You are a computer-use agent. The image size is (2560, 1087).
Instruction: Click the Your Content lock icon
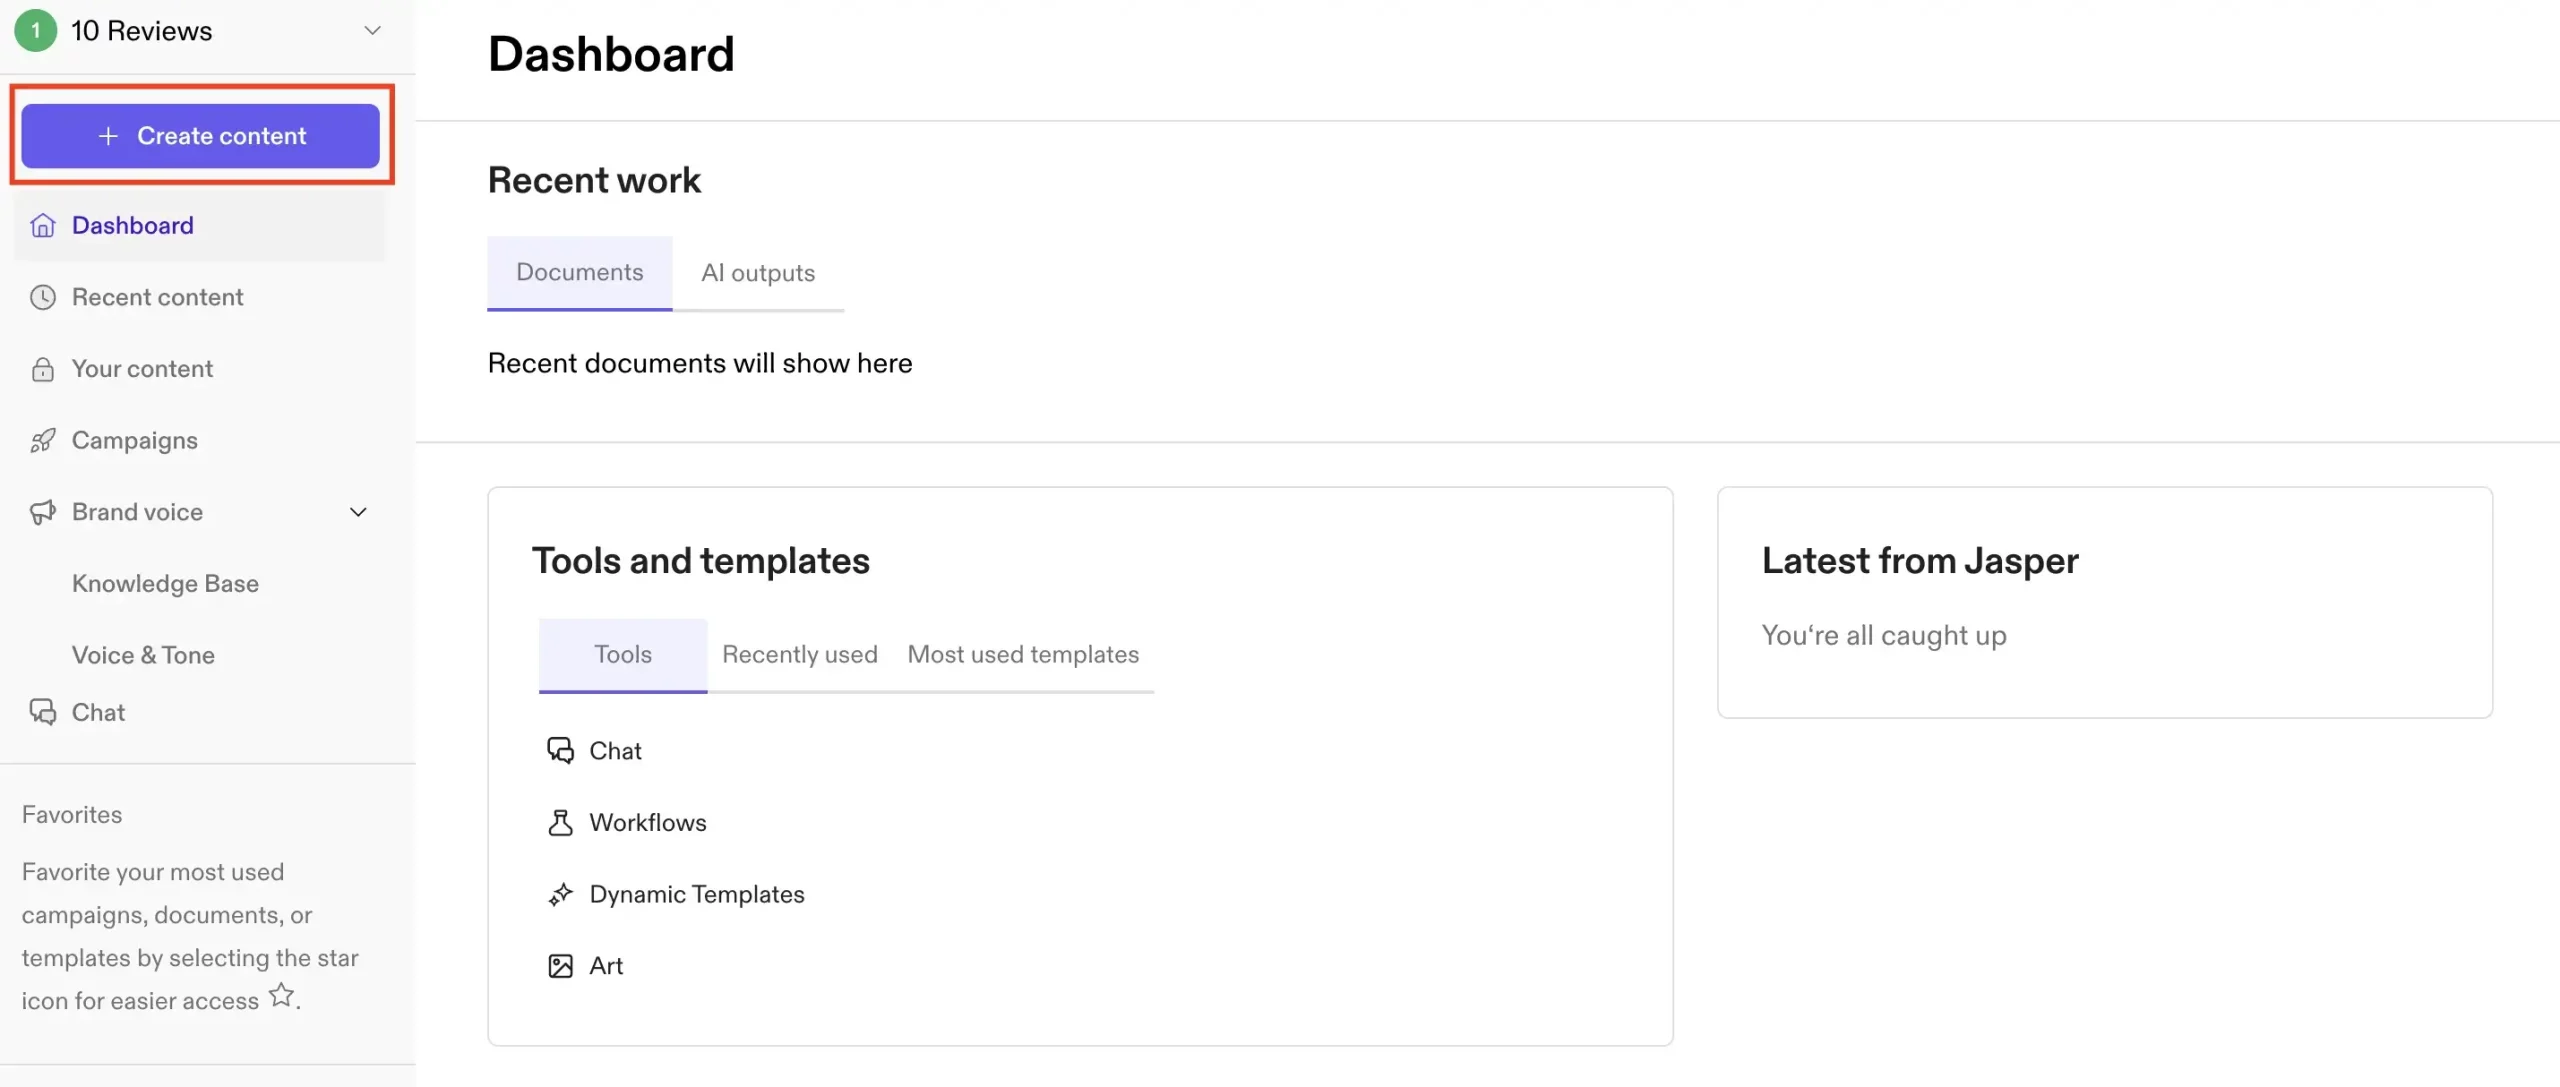pyautogui.click(x=42, y=369)
